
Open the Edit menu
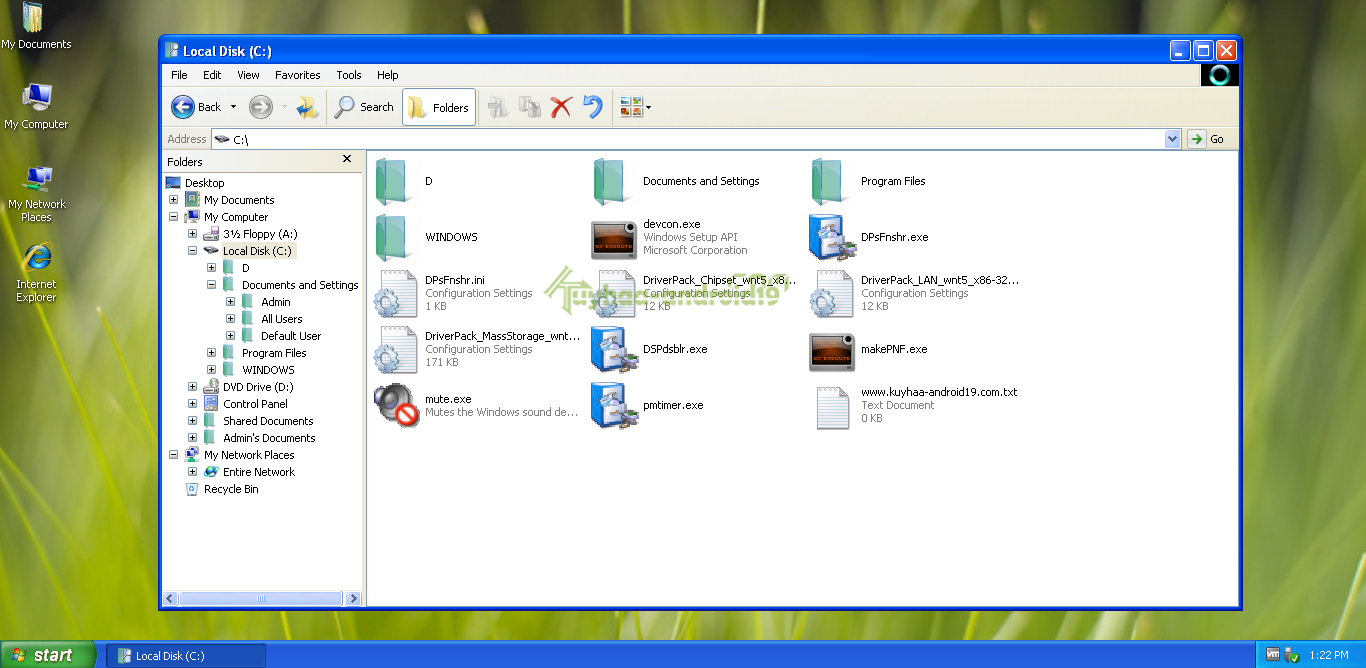click(x=212, y=75)
